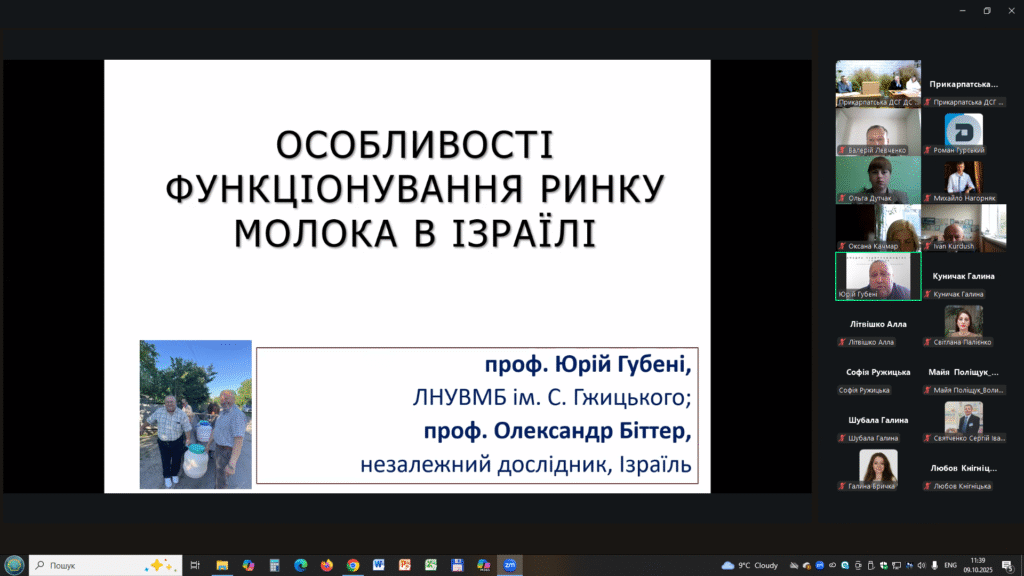Open the Cloudy weather widget

750,565
